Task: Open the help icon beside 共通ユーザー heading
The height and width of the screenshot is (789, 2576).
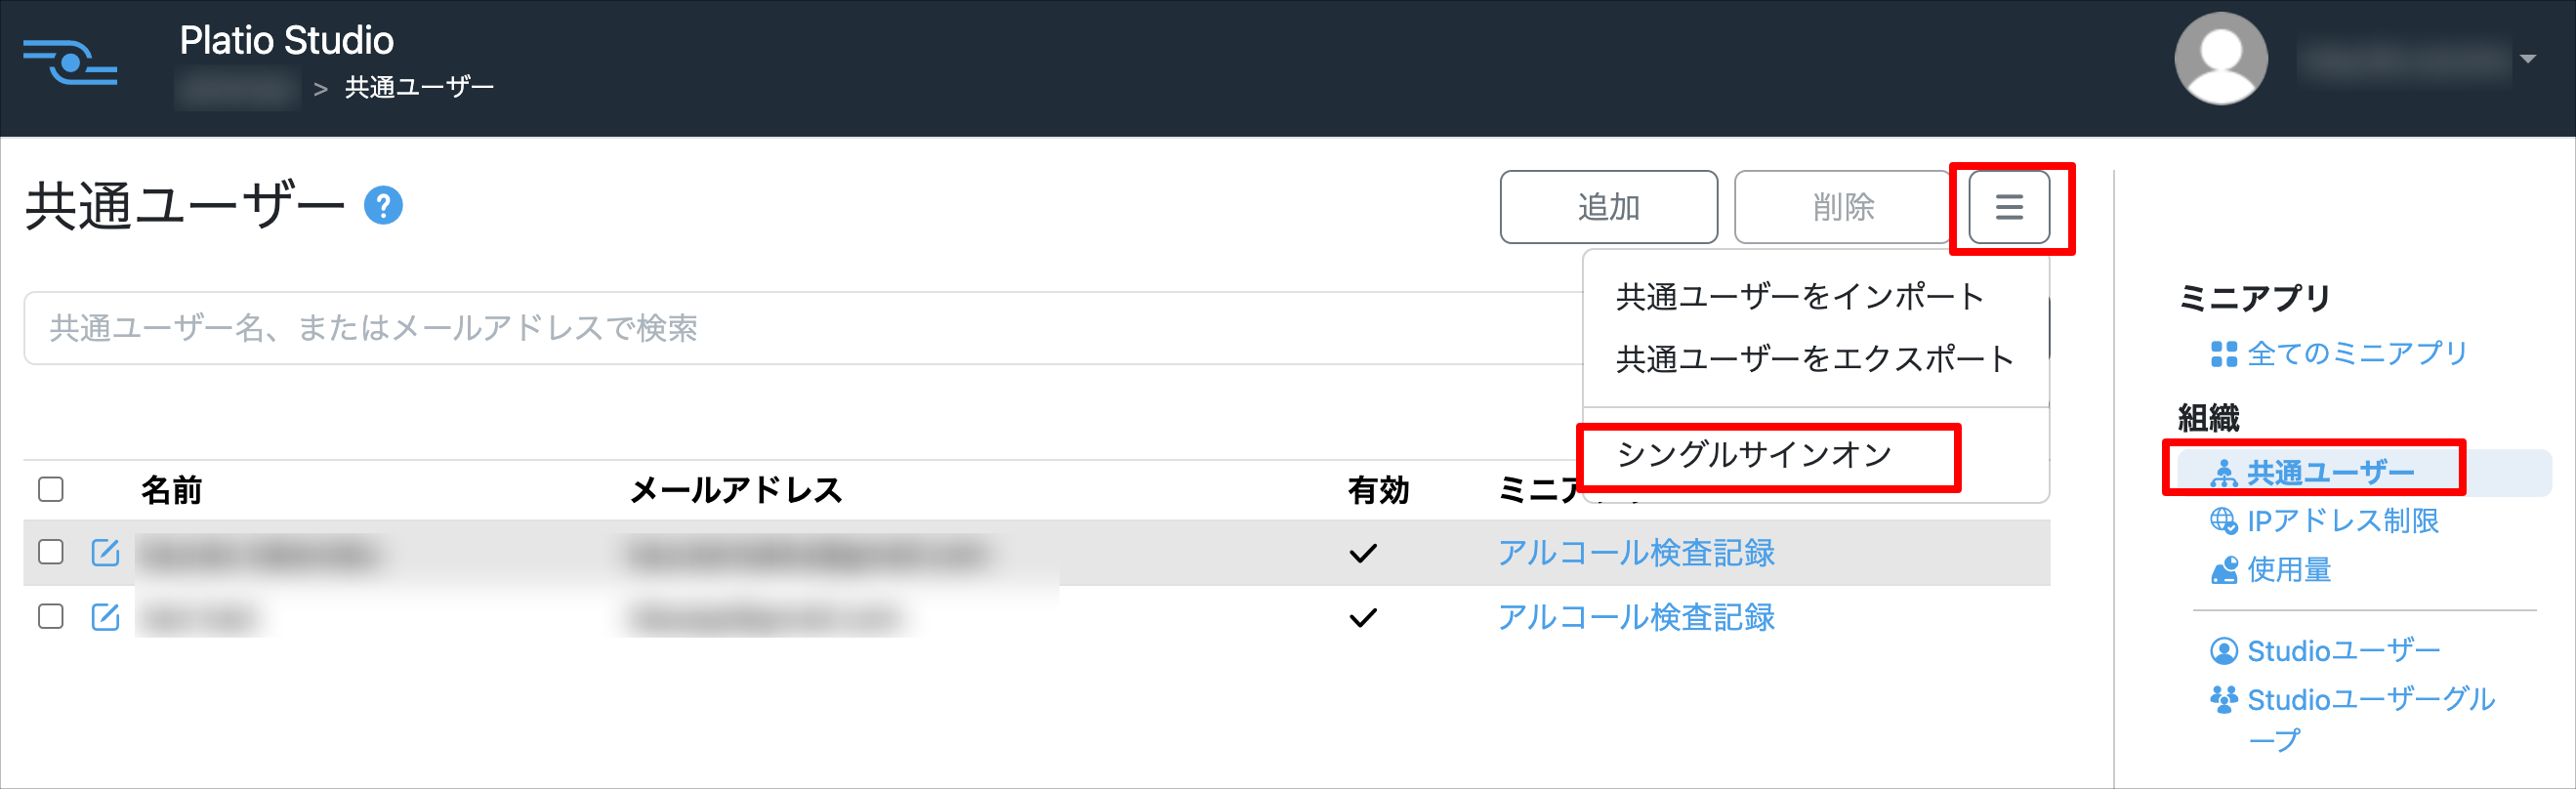Action: point(383,206)
